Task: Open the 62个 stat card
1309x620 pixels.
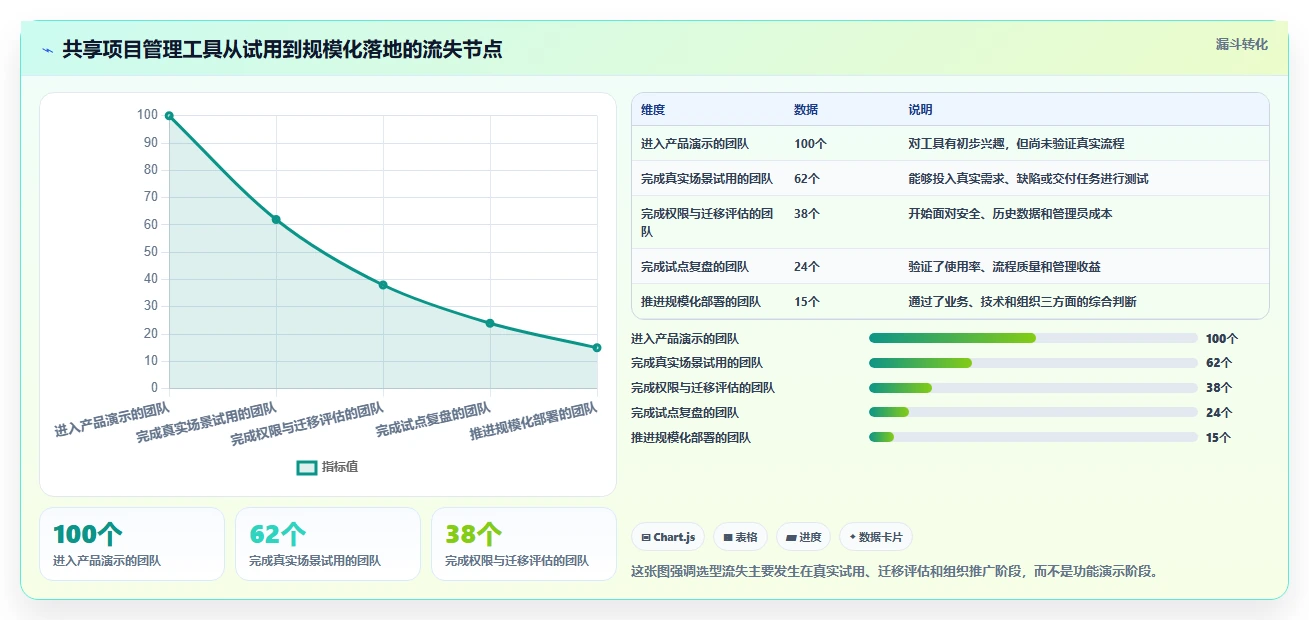Action: pyautogui.click(x=328, y=544)
